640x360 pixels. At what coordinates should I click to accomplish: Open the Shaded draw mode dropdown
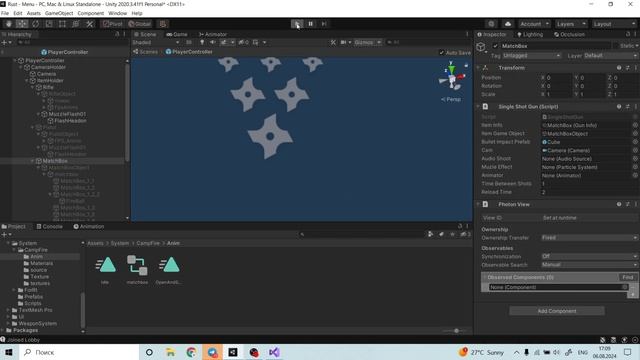click(x=156, y=42)
